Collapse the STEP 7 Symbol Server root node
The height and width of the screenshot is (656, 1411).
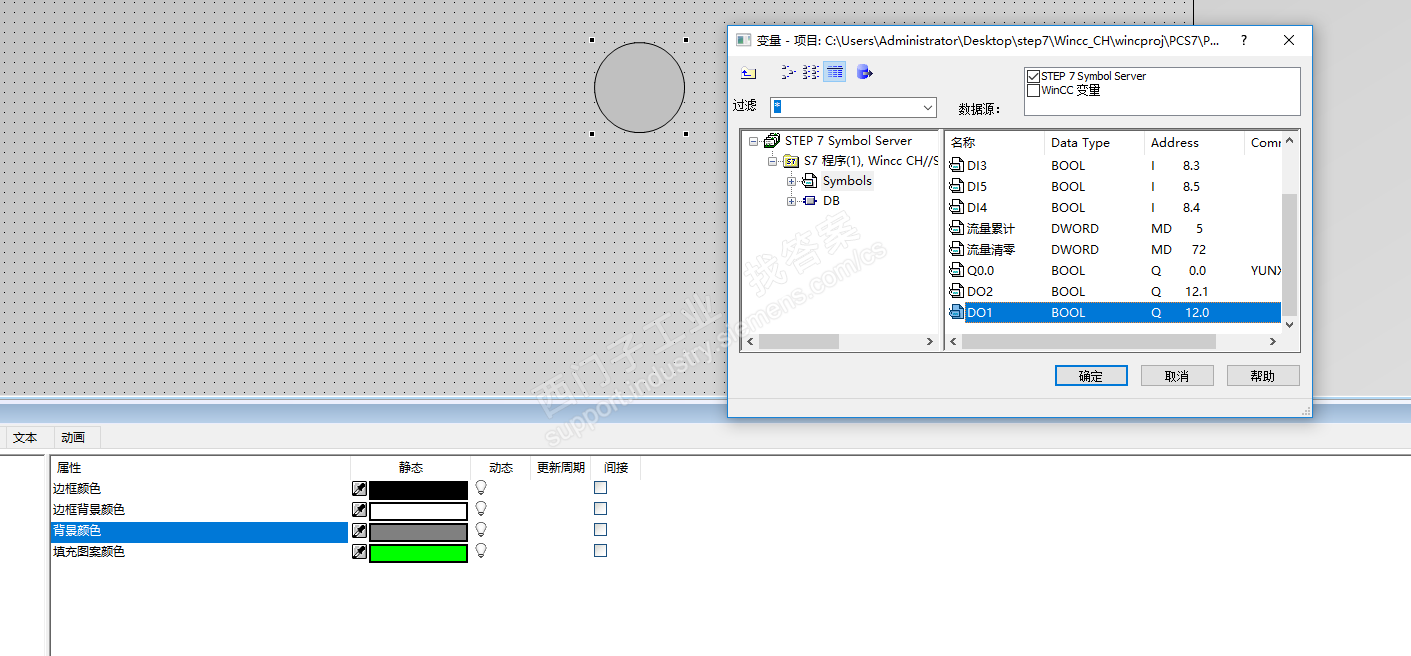[x=754, y=141]
